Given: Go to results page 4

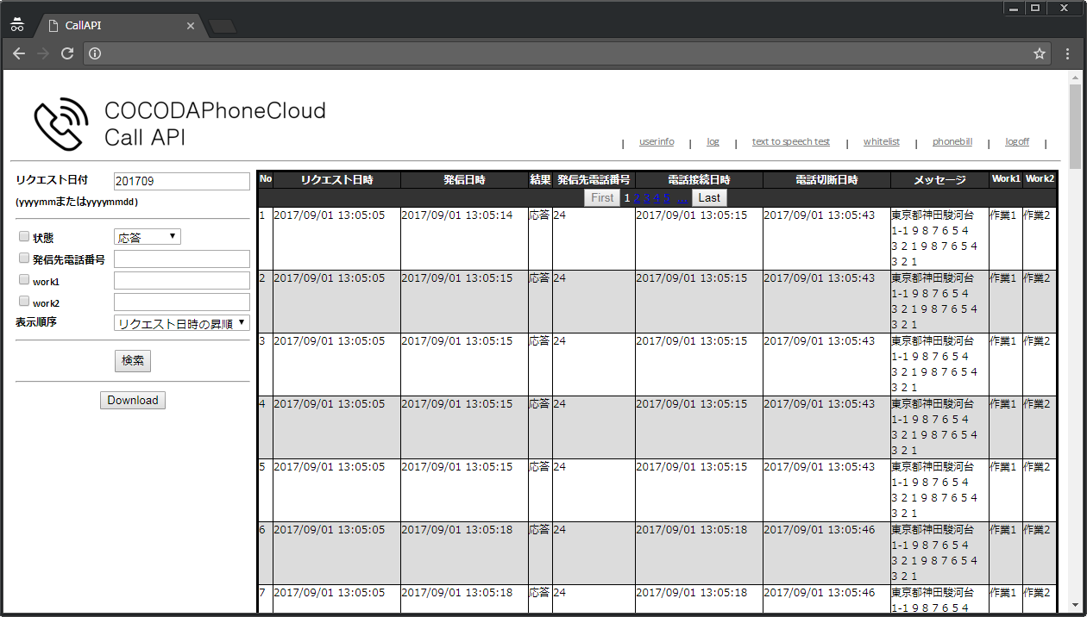Looking at the screenshot, I should pyautogui.click(x=656, y=198).
